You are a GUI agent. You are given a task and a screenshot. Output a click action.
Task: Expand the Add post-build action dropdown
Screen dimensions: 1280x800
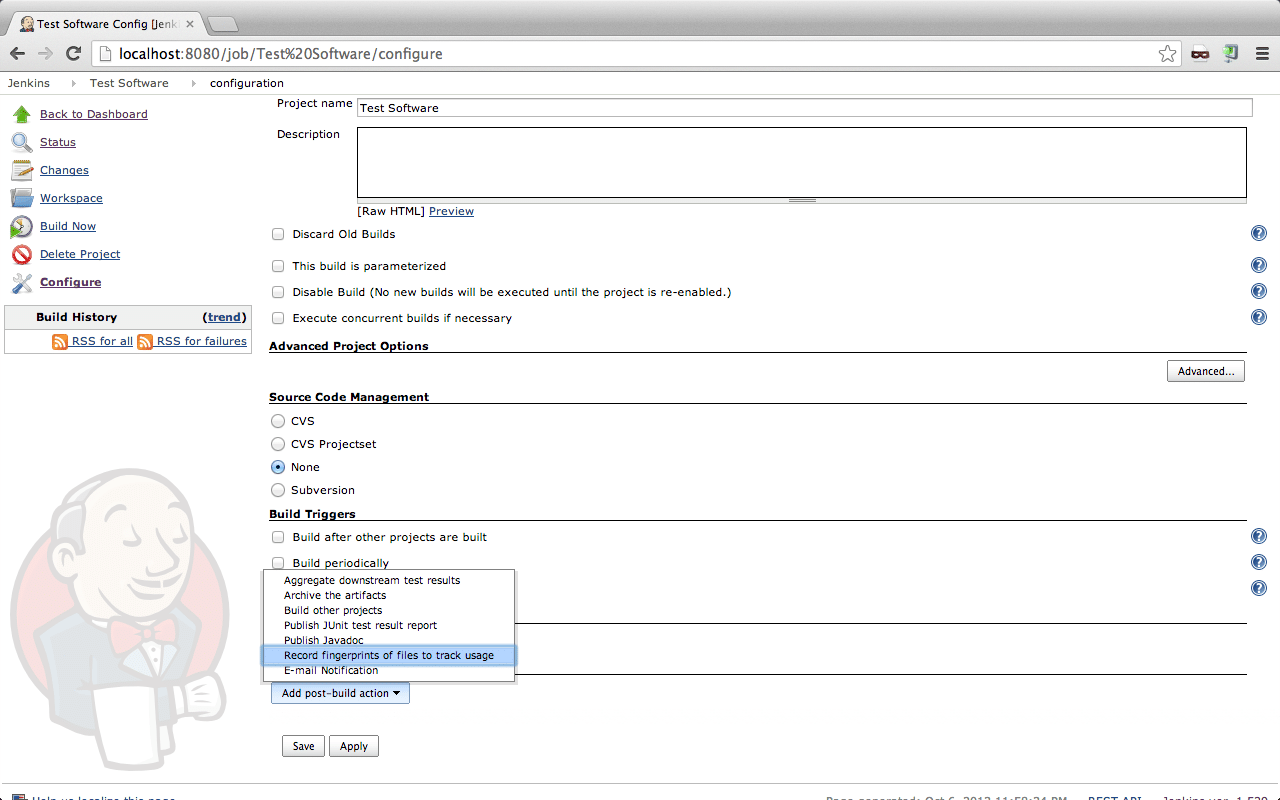click(340, 693)
